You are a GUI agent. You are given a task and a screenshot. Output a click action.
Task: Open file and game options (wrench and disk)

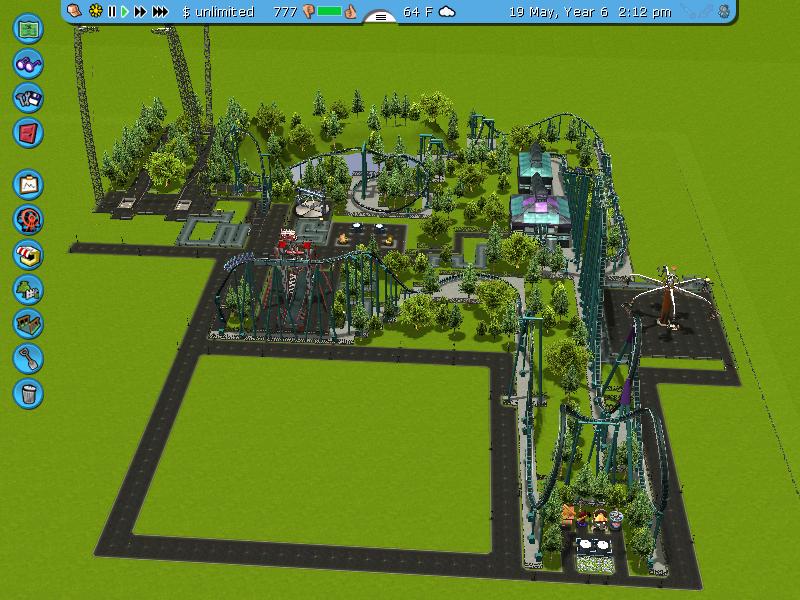point(28,98)
